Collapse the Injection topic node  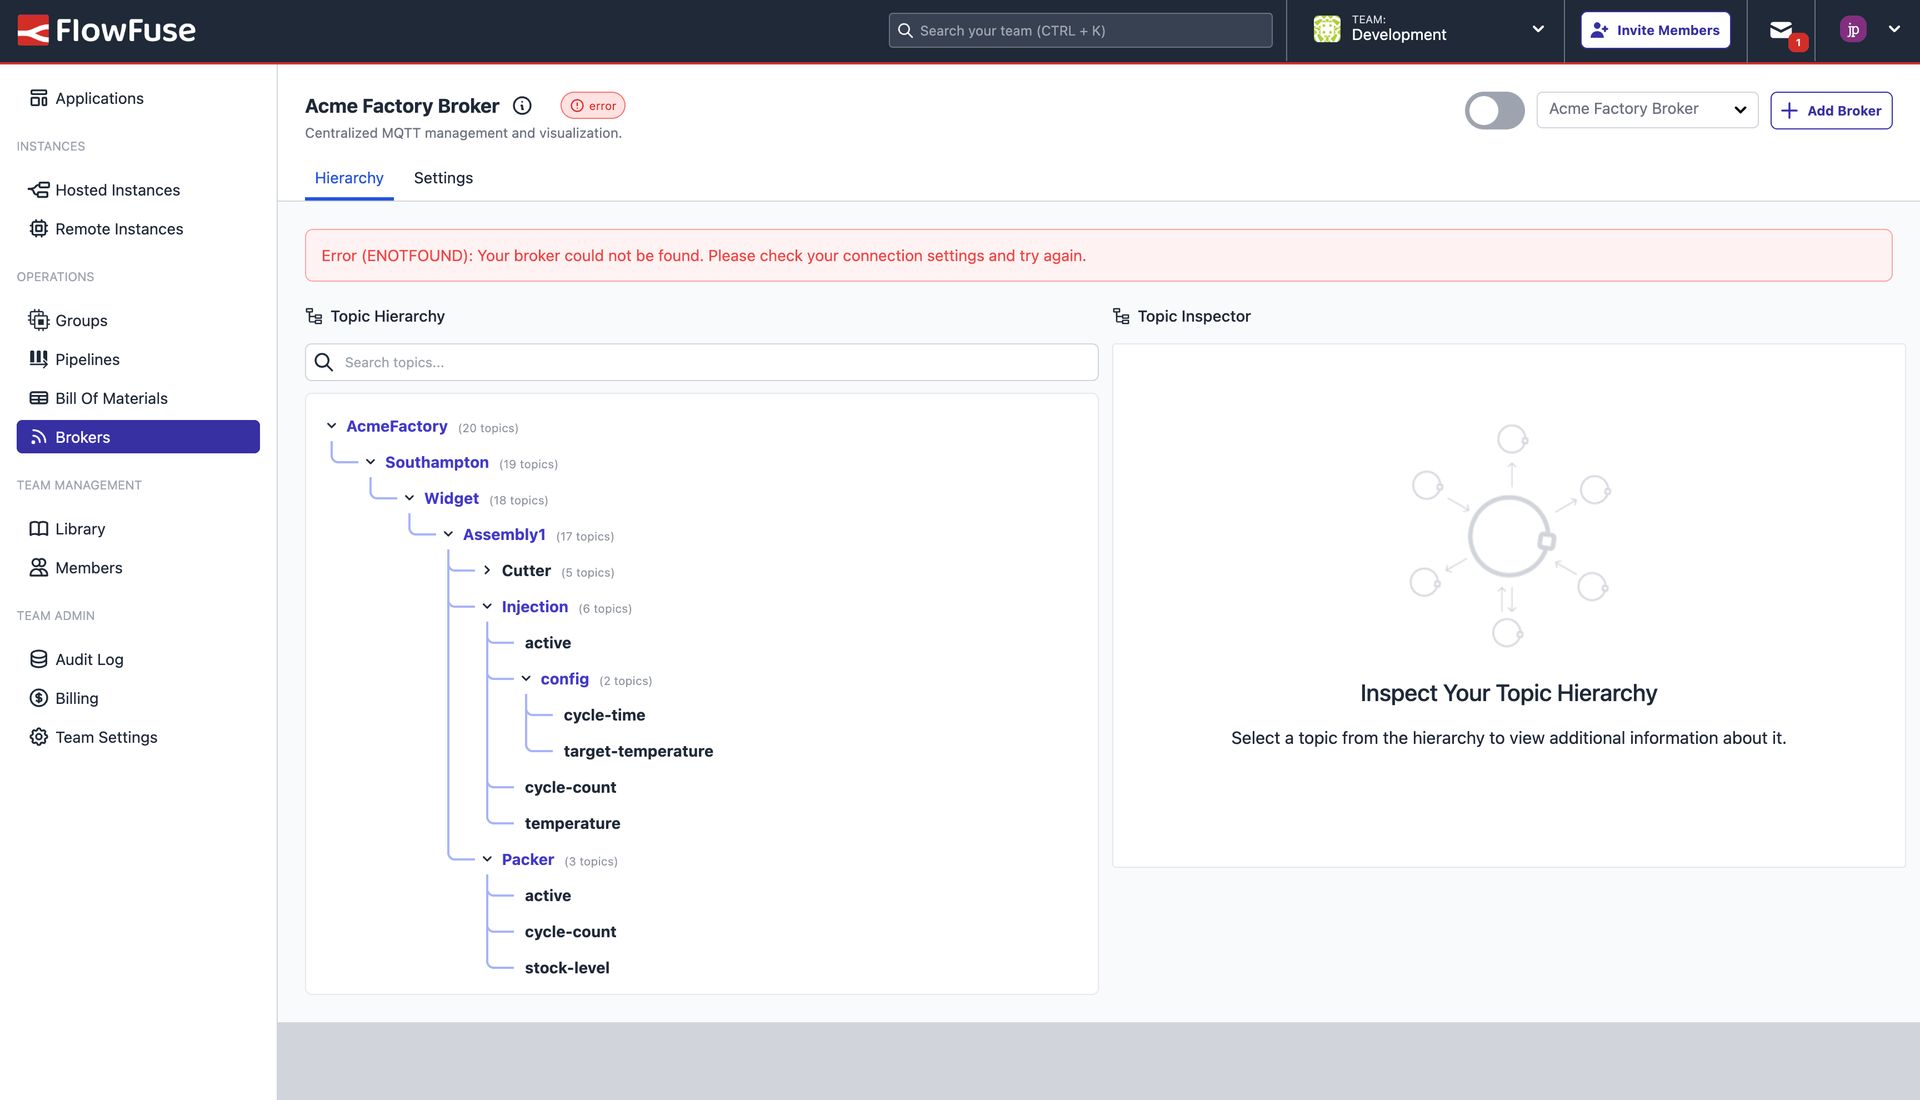coord(487,606)
